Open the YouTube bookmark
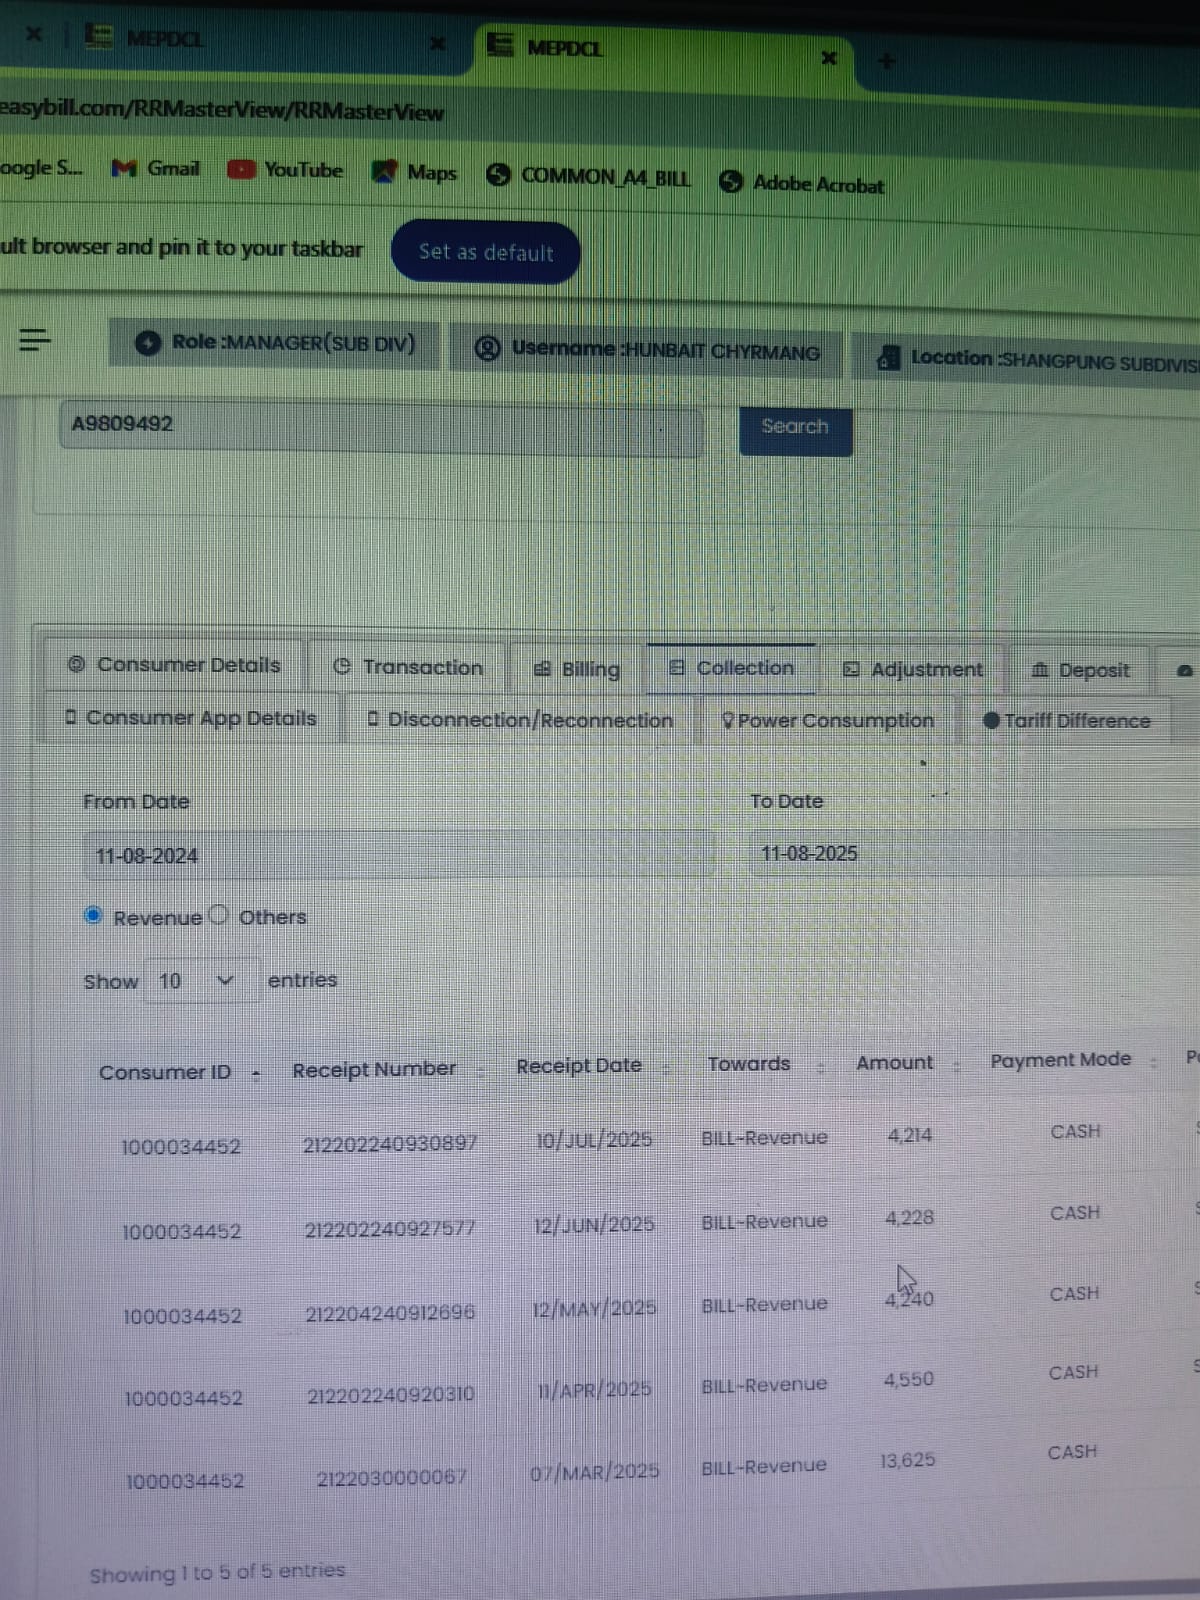 (285, 170)
